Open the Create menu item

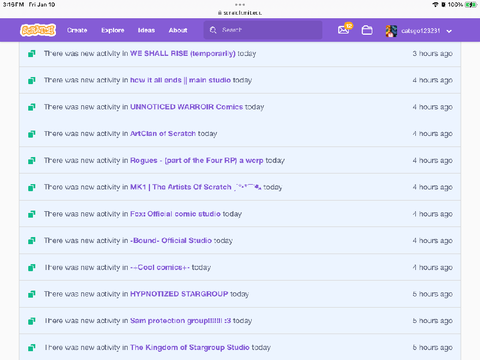[77, 30]
